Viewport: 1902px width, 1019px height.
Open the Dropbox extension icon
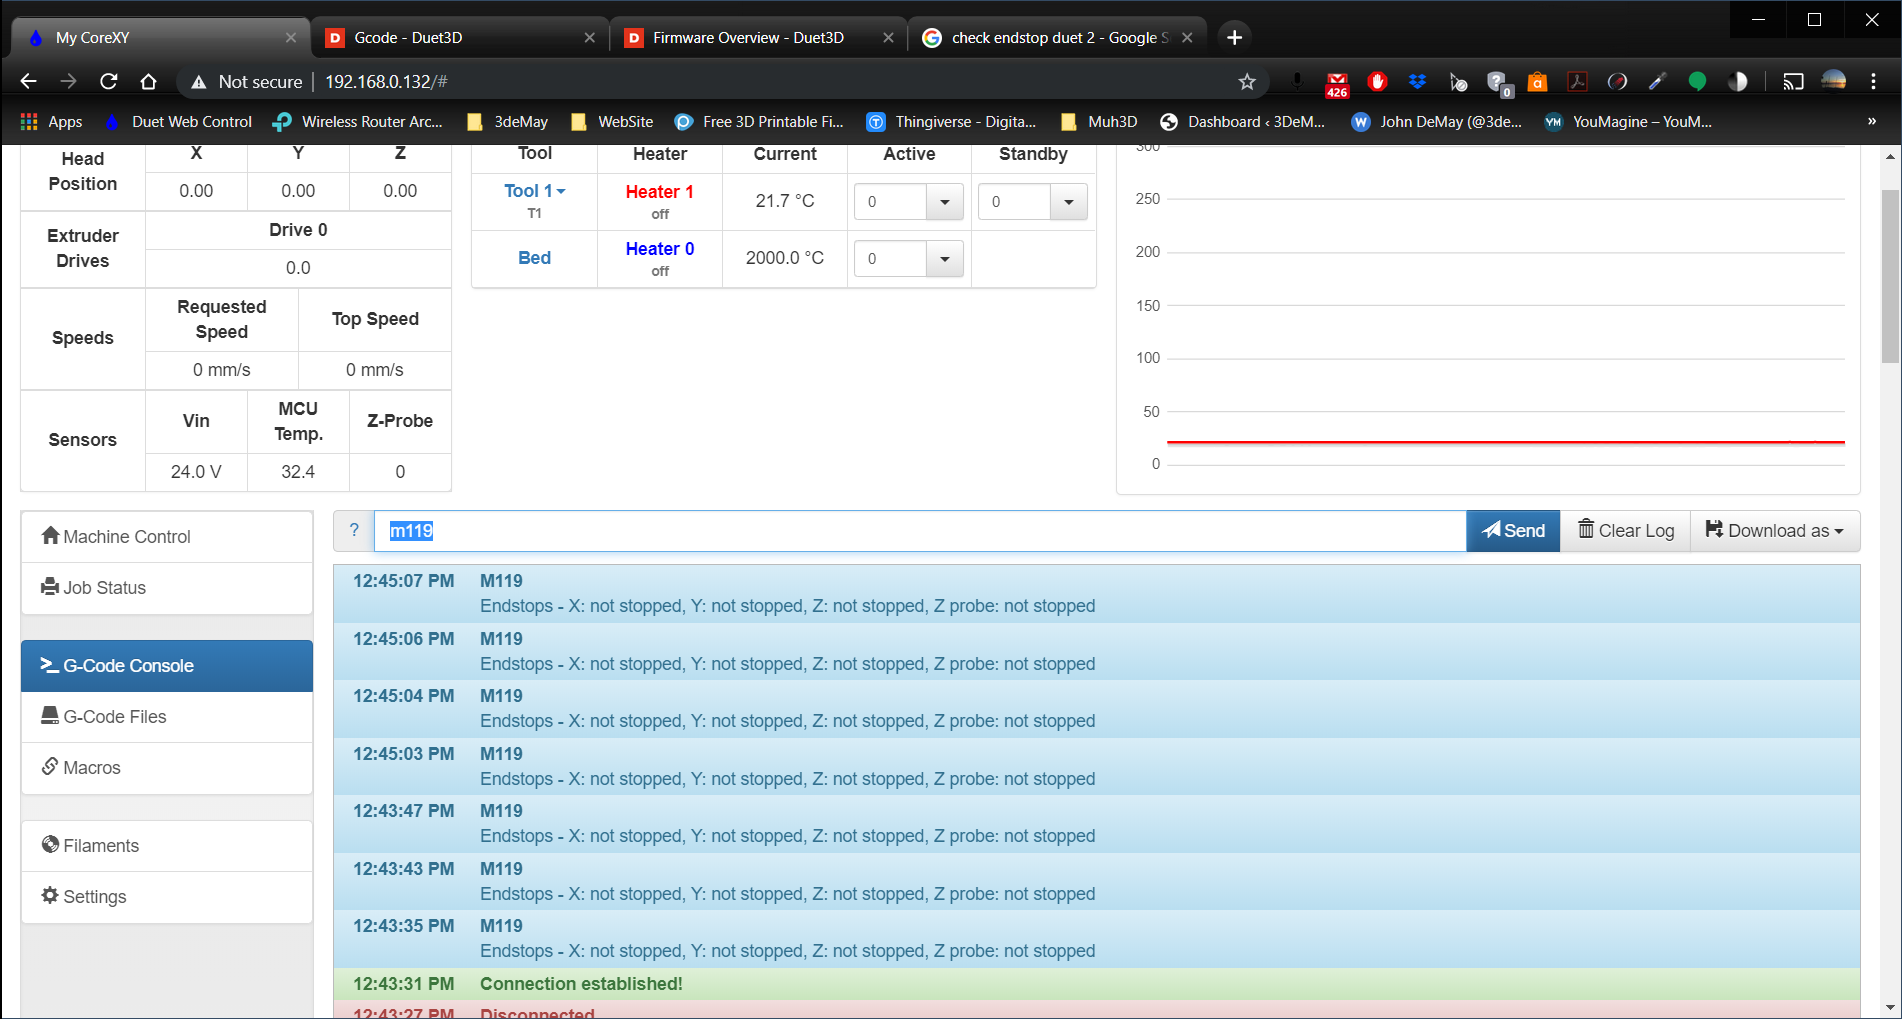[1417, 82]
